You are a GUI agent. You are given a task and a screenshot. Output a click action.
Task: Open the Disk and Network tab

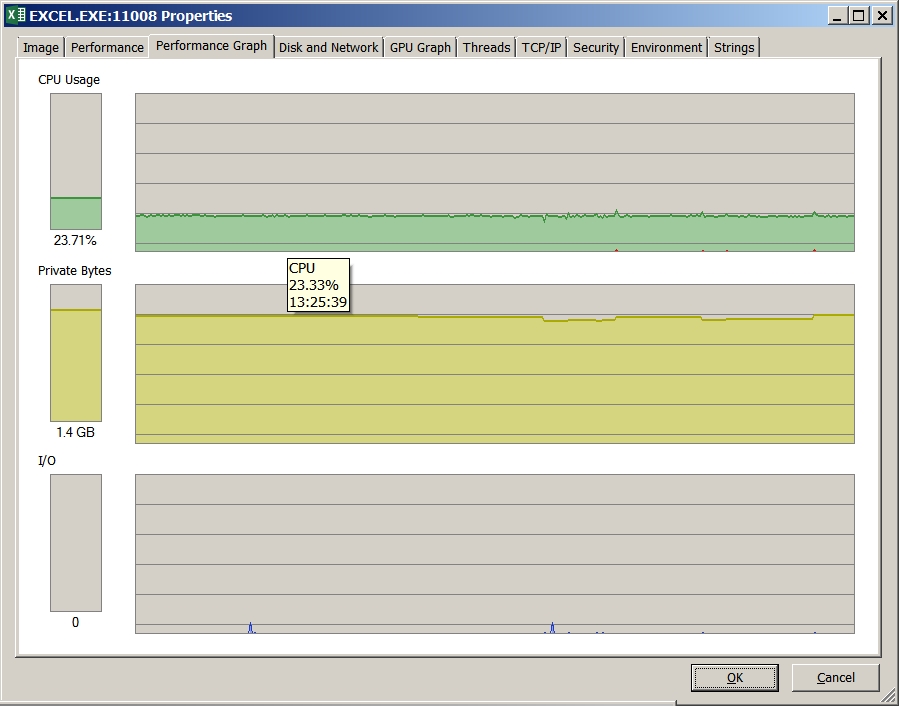coord(329,48)
